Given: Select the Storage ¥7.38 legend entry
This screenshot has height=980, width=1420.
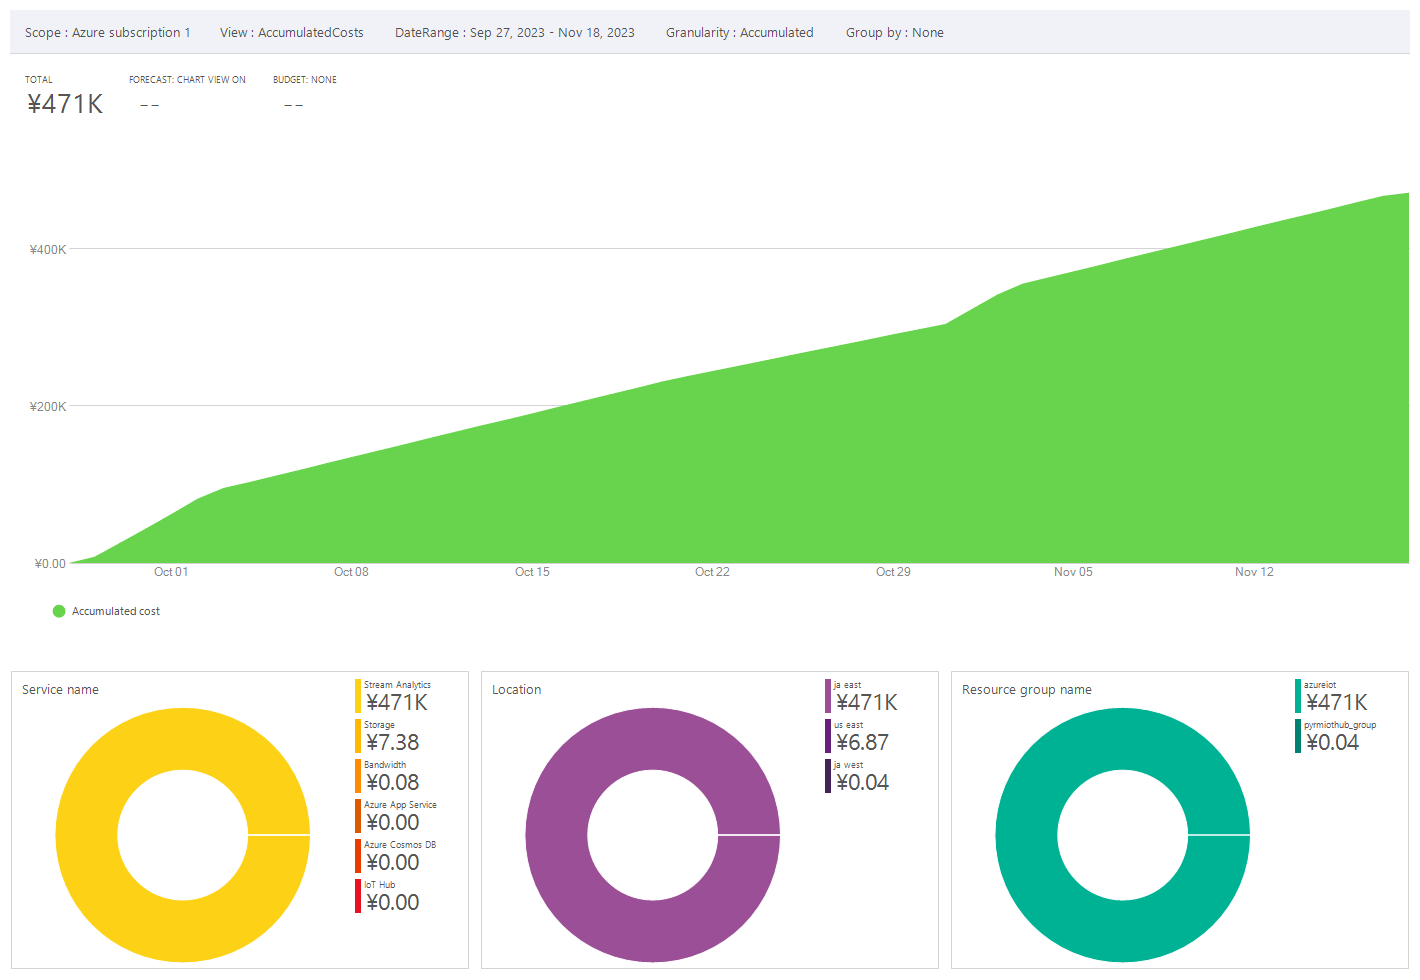Looking at the screenshot, I should [391, 737].
